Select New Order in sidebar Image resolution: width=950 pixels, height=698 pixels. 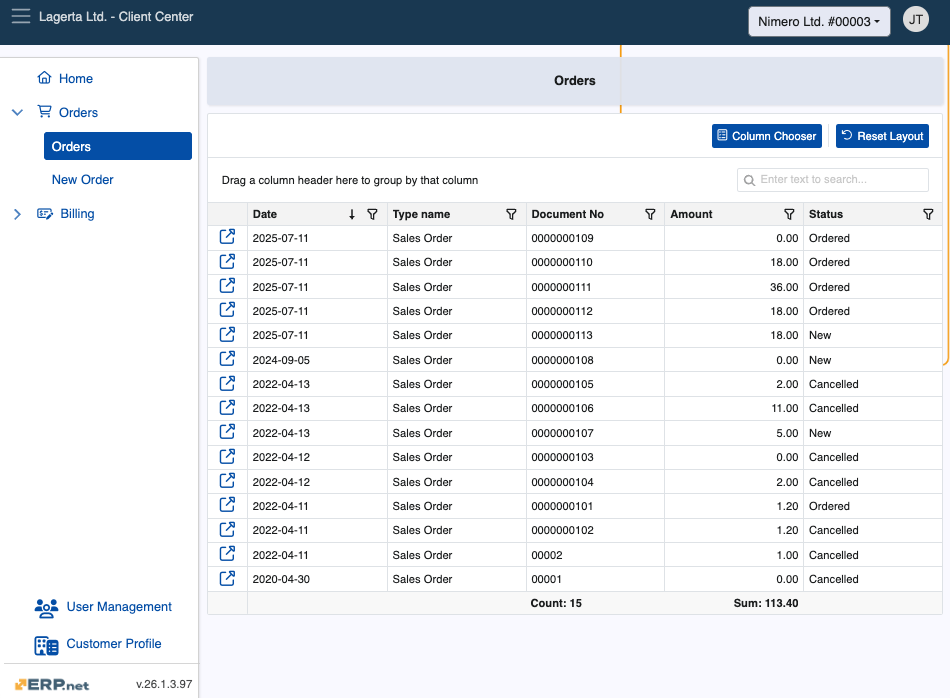(x=83, y=180)
